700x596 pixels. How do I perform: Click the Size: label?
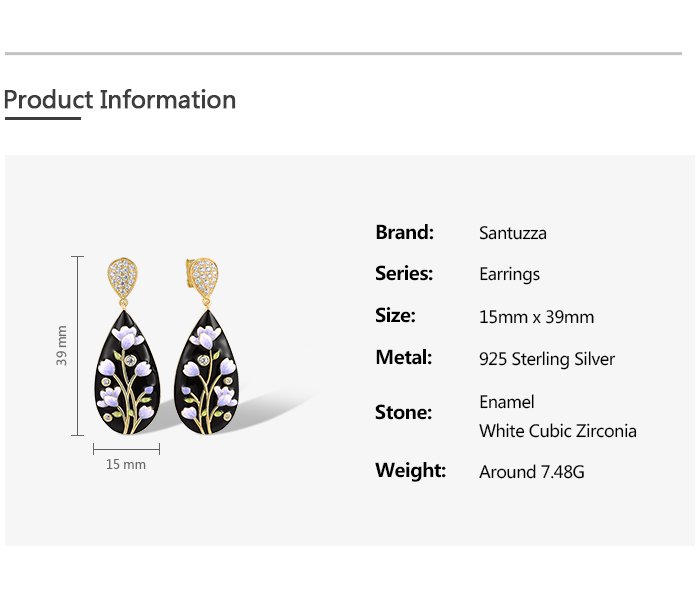[395, 316]
